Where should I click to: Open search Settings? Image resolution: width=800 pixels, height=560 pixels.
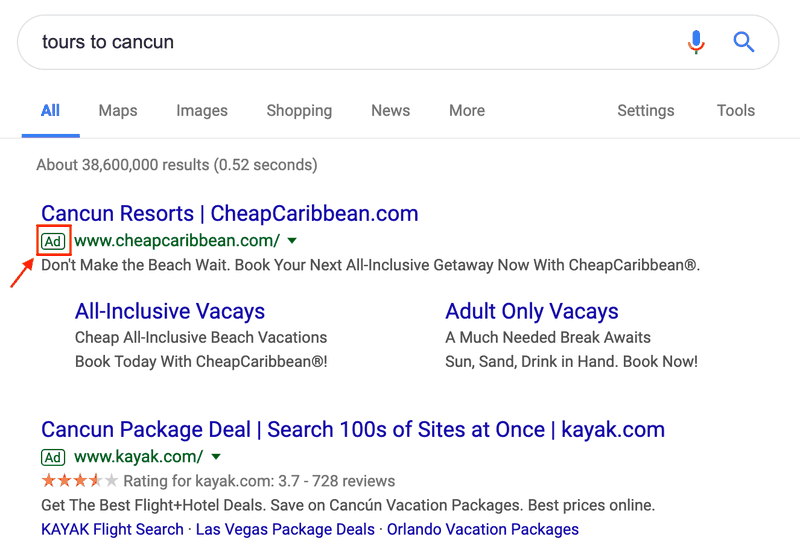pos(645,111)
